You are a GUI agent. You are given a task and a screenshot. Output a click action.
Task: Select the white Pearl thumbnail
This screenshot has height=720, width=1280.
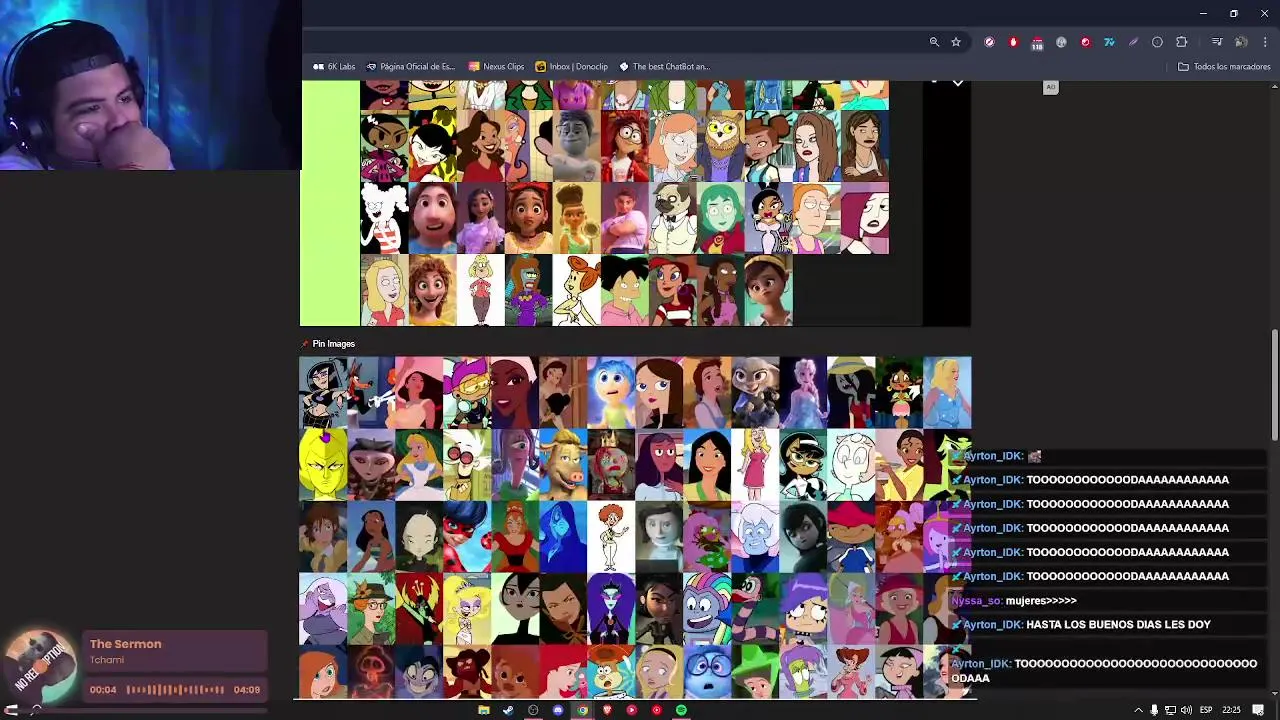(x=851, y=465)
